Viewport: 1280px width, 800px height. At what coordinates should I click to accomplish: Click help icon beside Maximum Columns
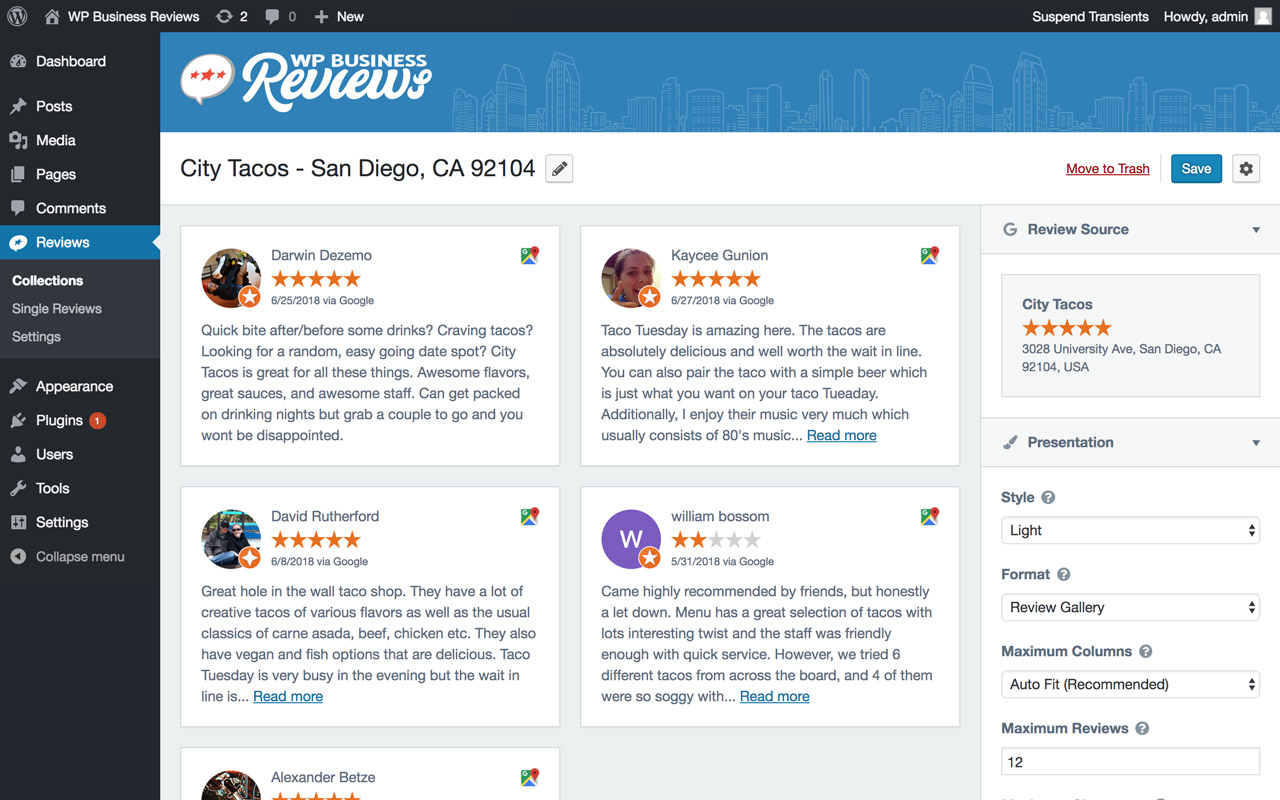click(1146, 651)
